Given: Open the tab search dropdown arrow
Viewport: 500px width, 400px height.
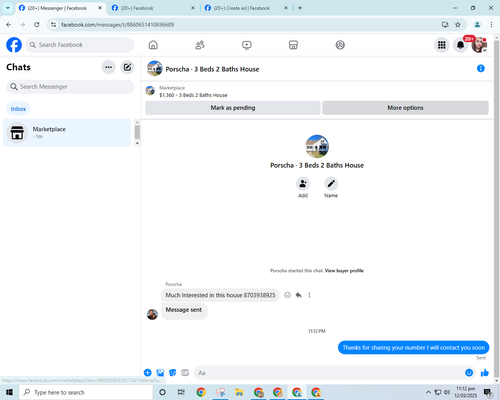Looking at the screenshot, I should click(8, 8).
